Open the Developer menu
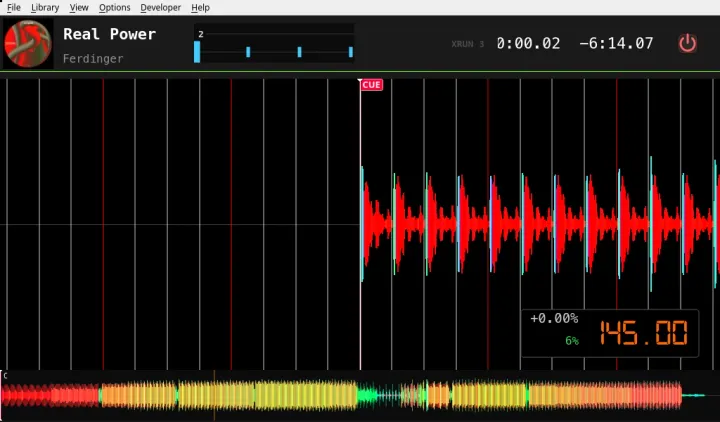Screen dimensions: 720x422 click(161, 7)
